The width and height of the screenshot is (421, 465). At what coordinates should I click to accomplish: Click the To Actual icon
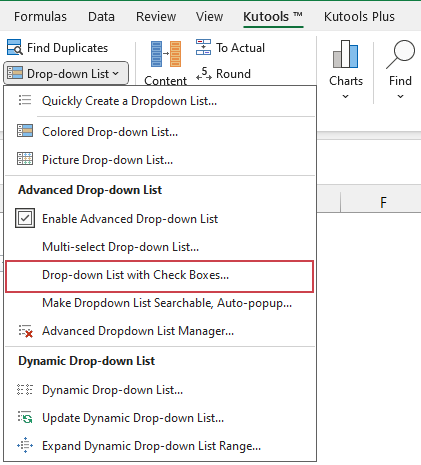[x=203, y=47]
